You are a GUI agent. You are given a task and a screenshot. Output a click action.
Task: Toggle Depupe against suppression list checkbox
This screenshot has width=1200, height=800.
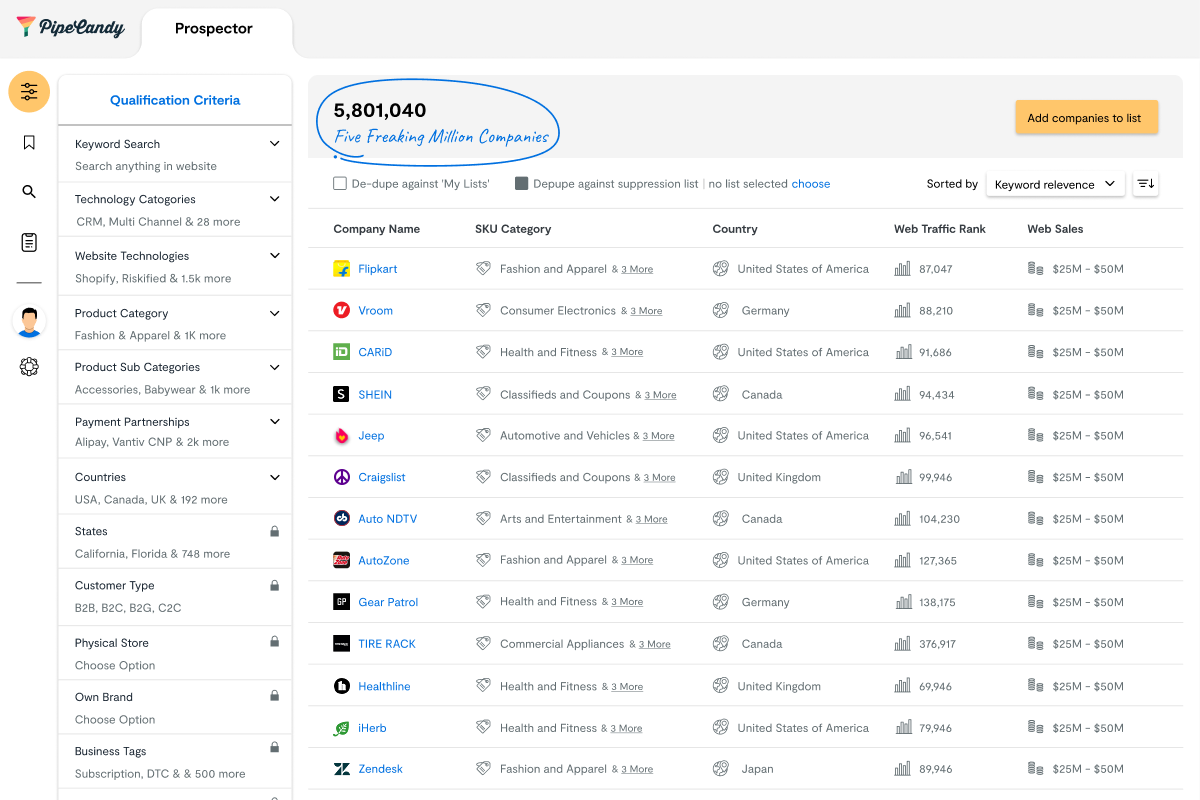tap(521, 184)
